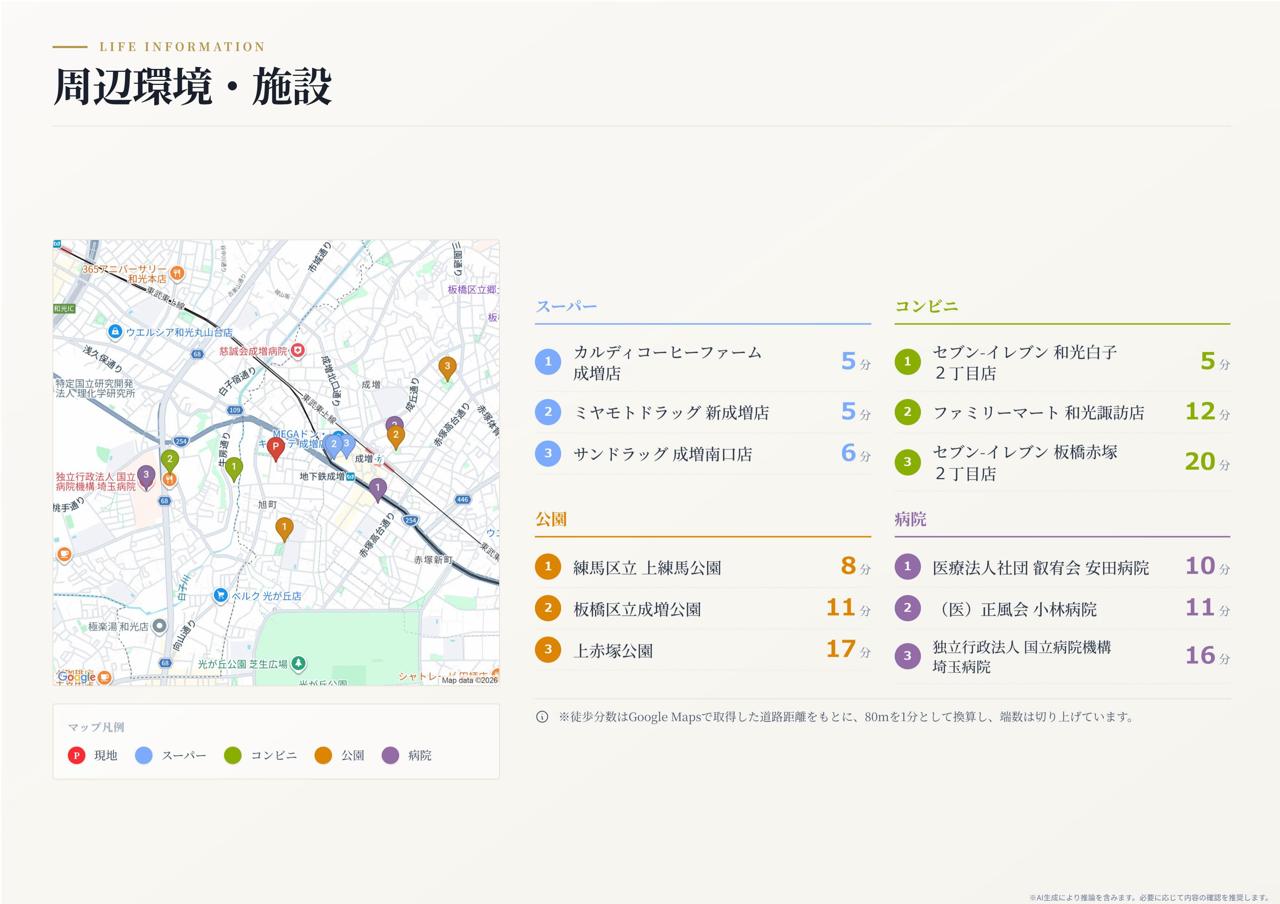Click purple map pin number 3
The width and height of the screenshot is (1280, 904).
pos(146,476)
